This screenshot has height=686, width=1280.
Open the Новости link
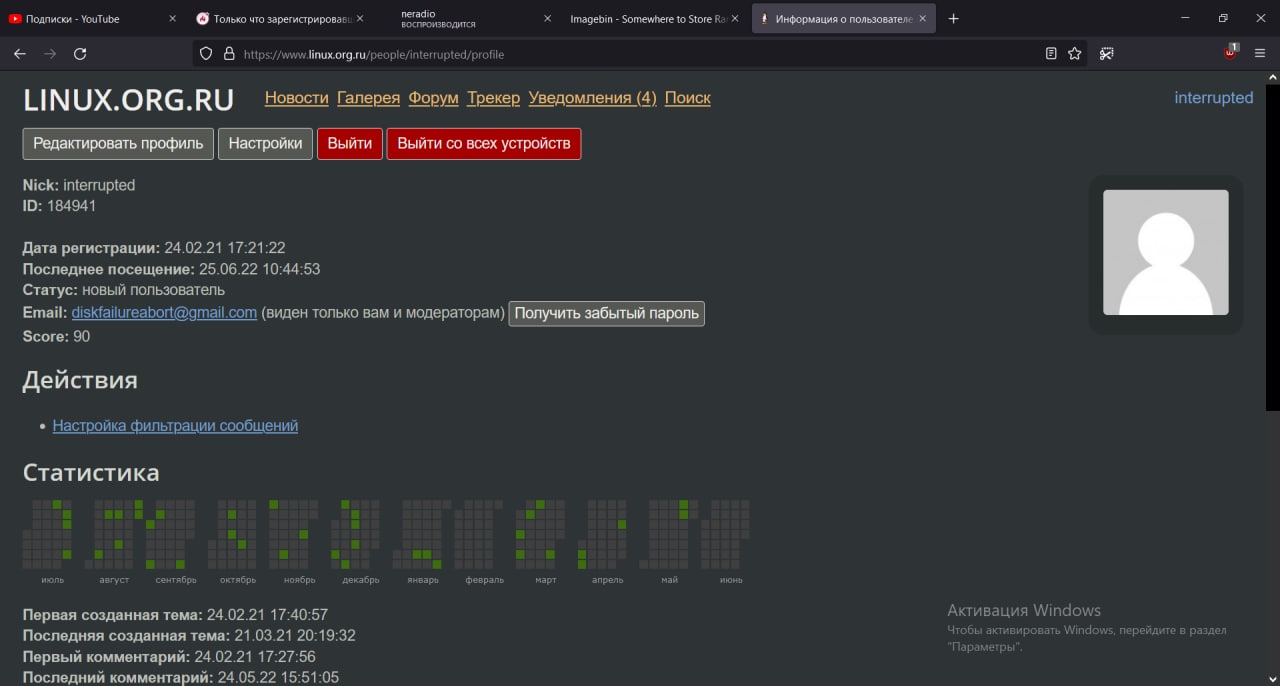pyautogui.click(x=297, y=98)
